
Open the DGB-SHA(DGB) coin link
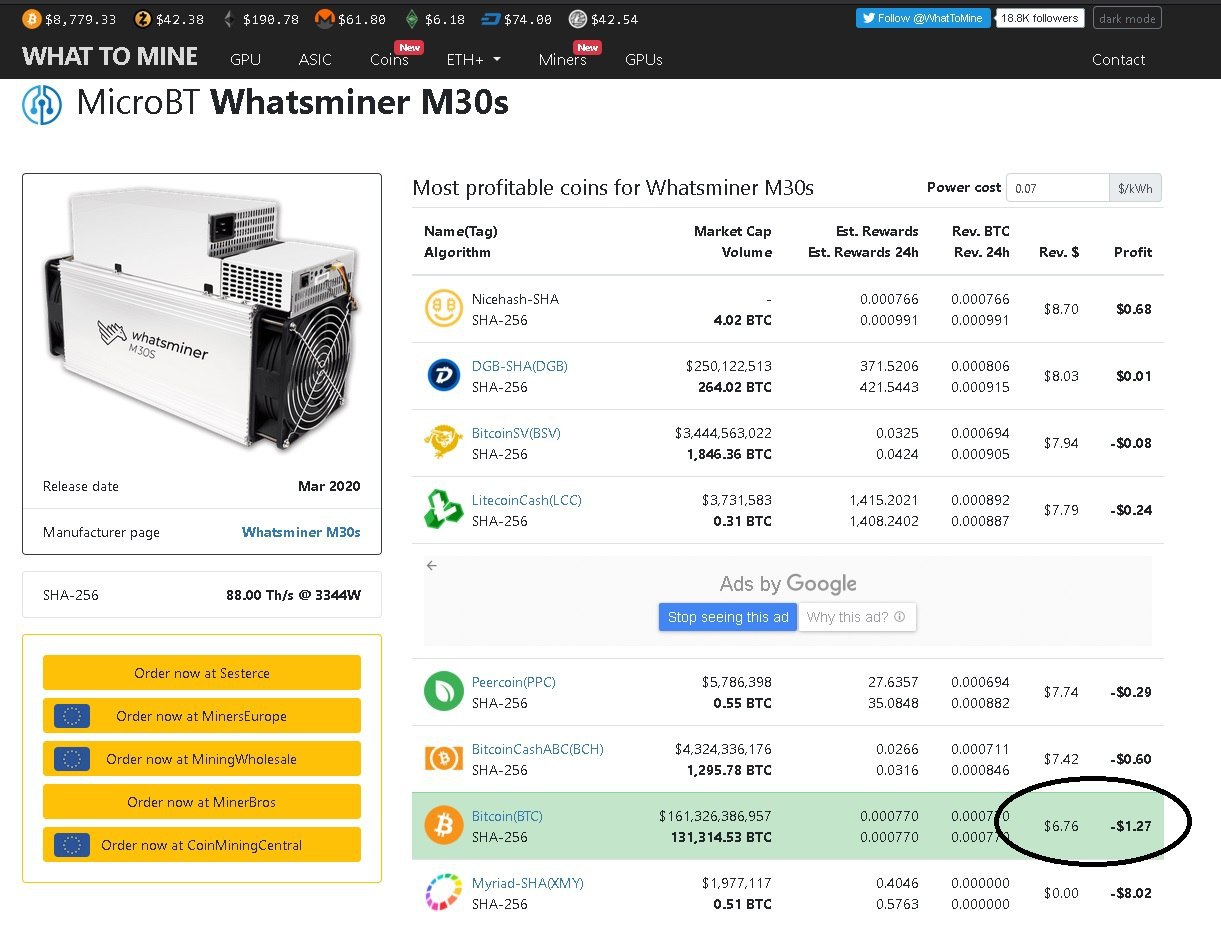520,366
